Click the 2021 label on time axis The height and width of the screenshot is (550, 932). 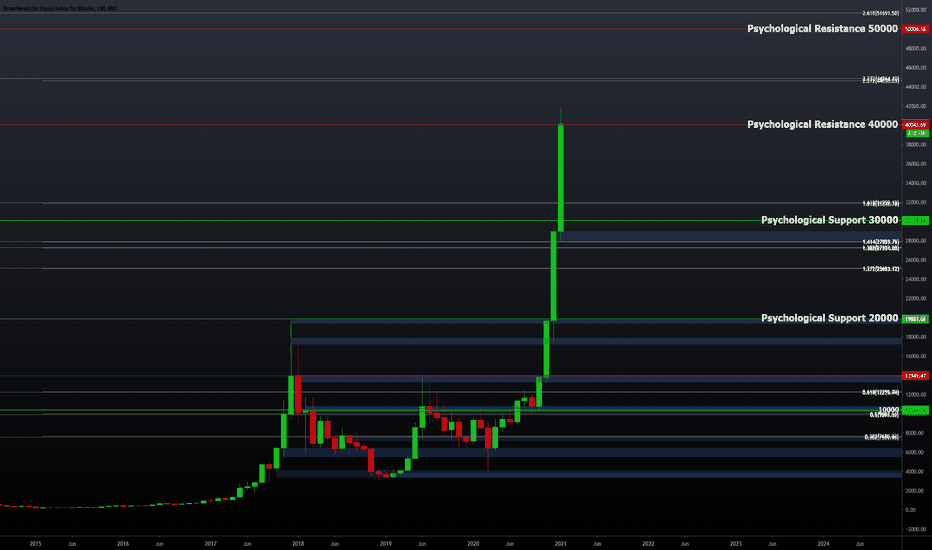click(x=561, y=543)
